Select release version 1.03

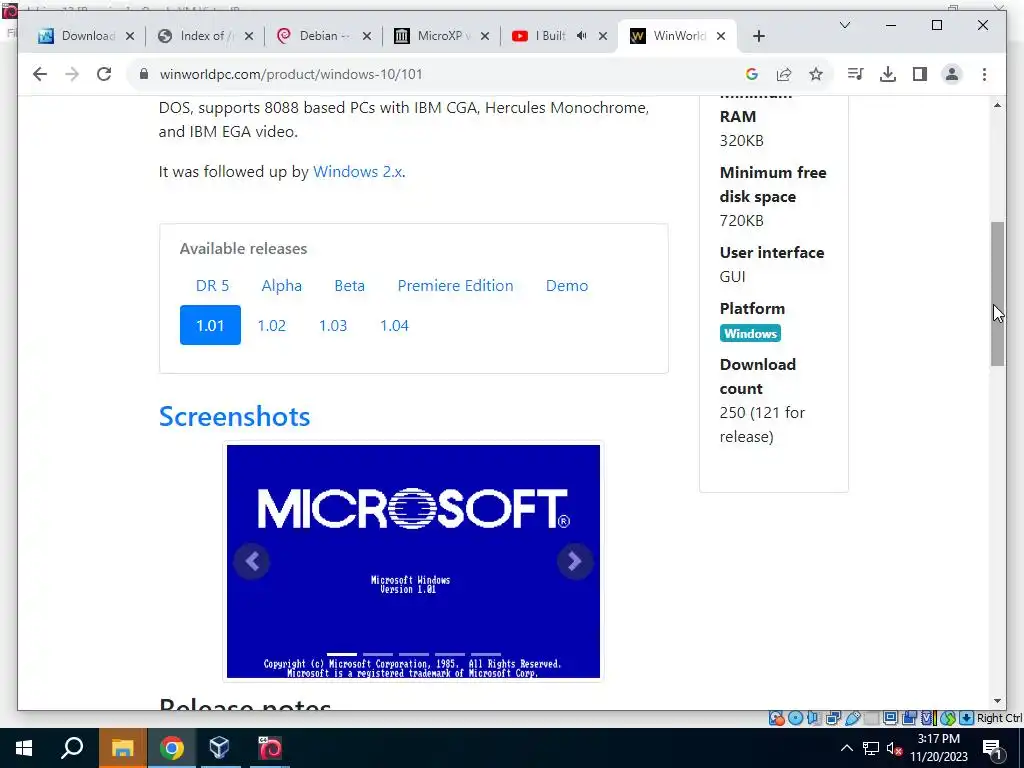[x=333, y=325]
